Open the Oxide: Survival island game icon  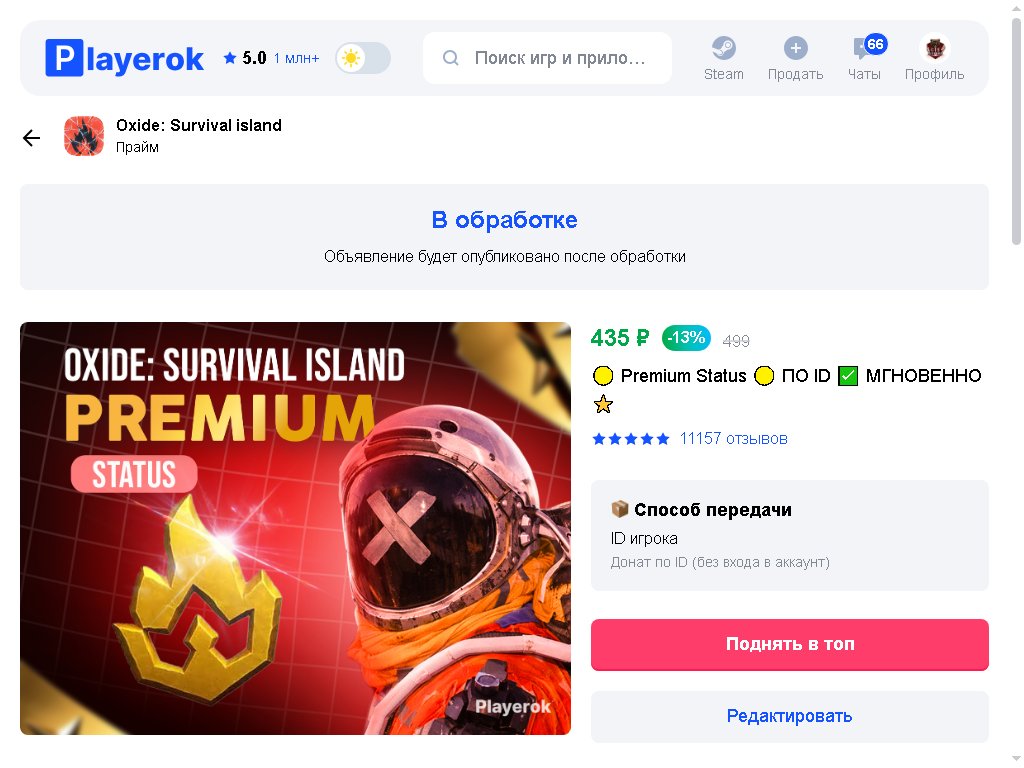point(84,136)
